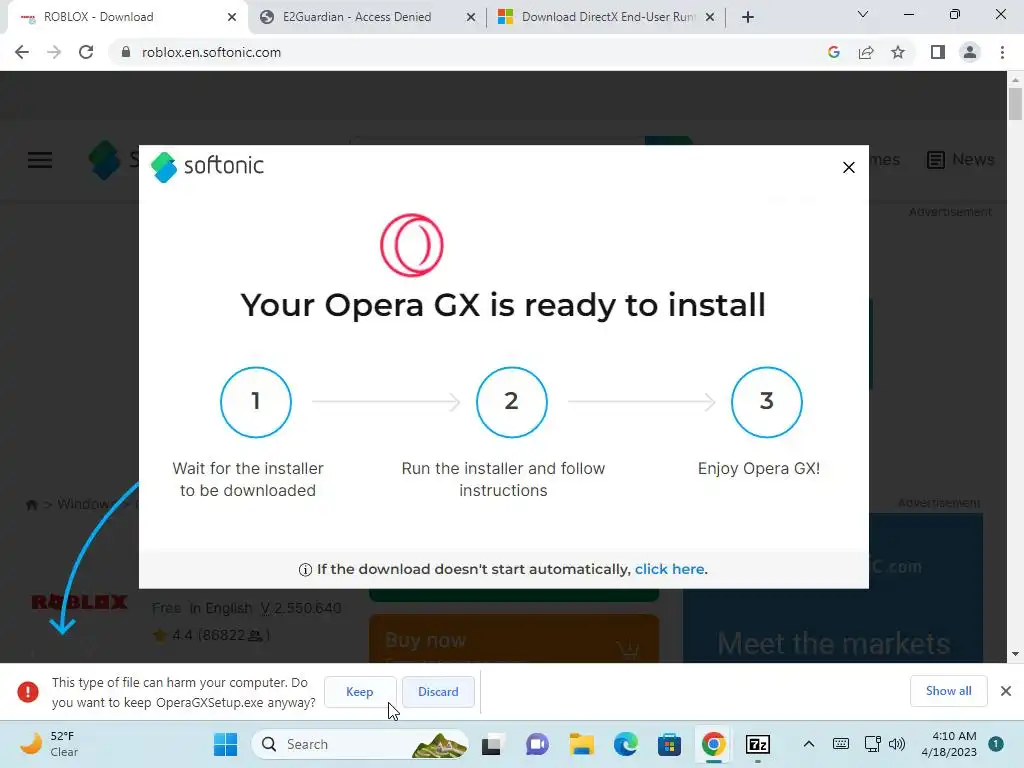
Task: Click the scrollbar down arrow
Action: tap(1015, 654)
